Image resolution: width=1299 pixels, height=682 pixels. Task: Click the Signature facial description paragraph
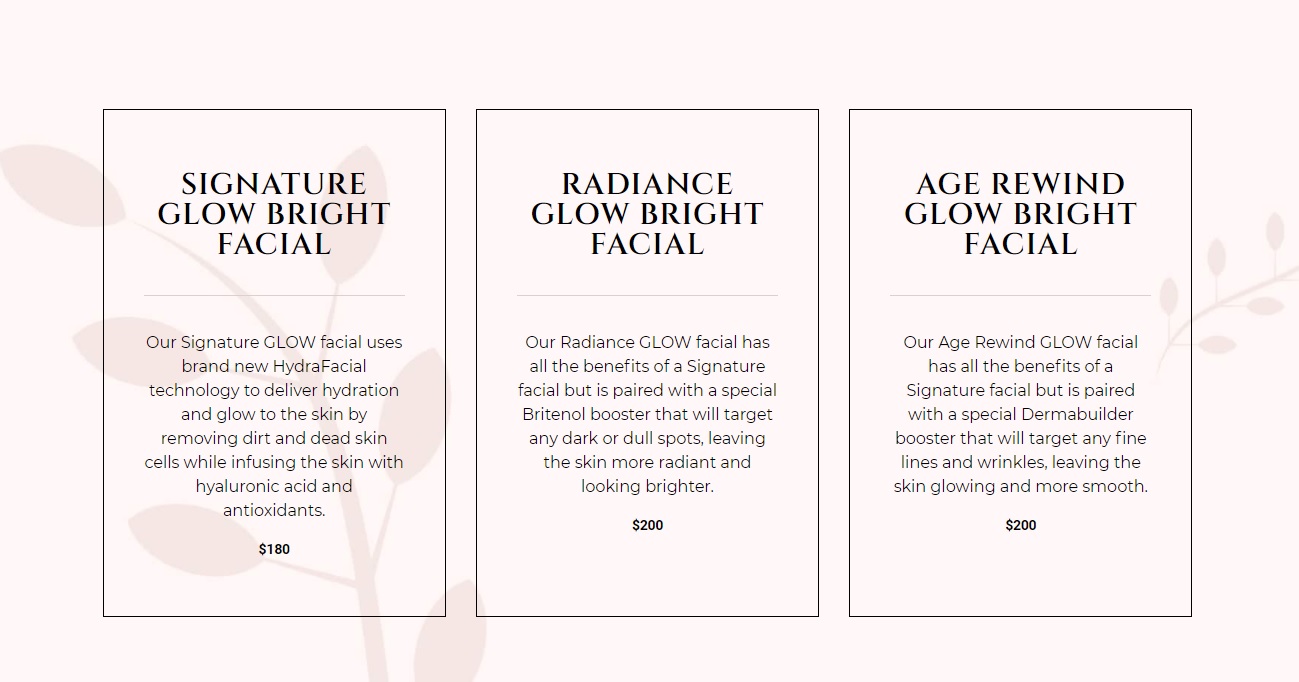pyautogui.click(x=274, y=426)
